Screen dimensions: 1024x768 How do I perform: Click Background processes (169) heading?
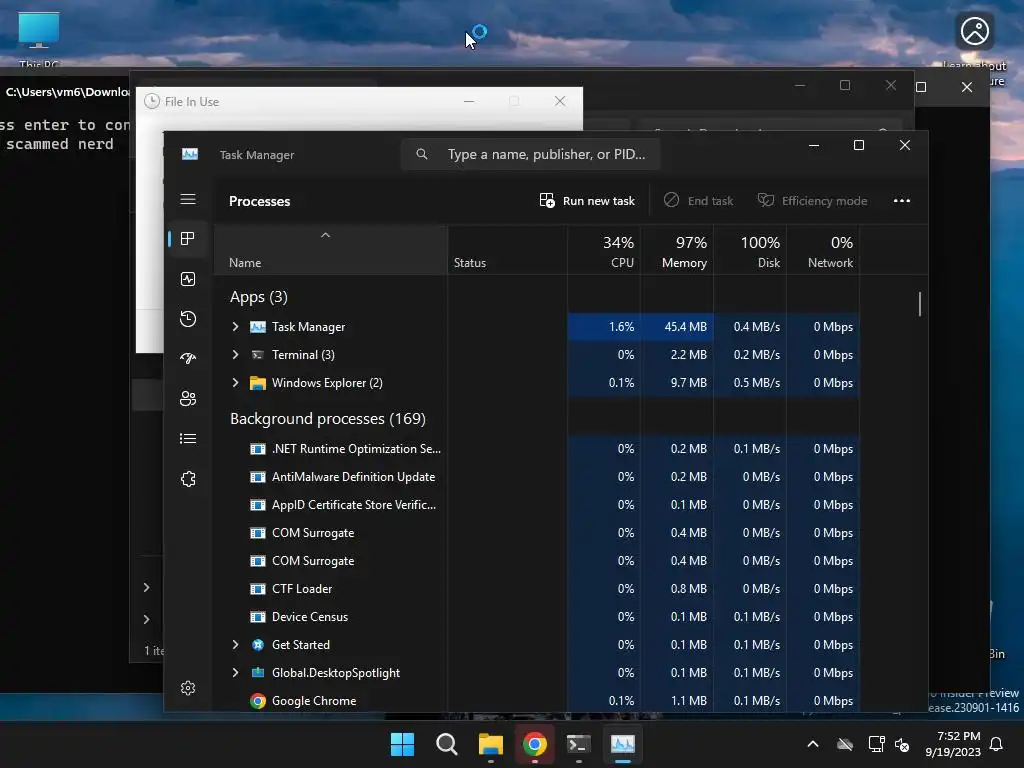pos(328,419)
